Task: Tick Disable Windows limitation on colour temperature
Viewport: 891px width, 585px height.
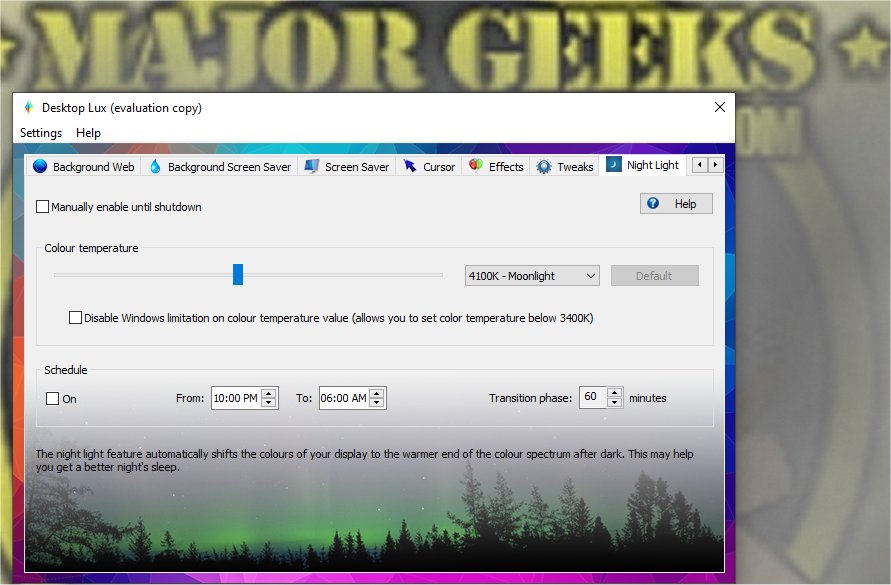Action: [75, 317]
